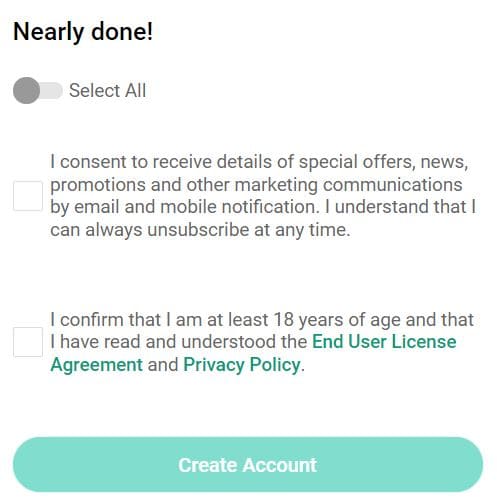Click the Create Account button
The image size is (497, 502).
[248, 465]
